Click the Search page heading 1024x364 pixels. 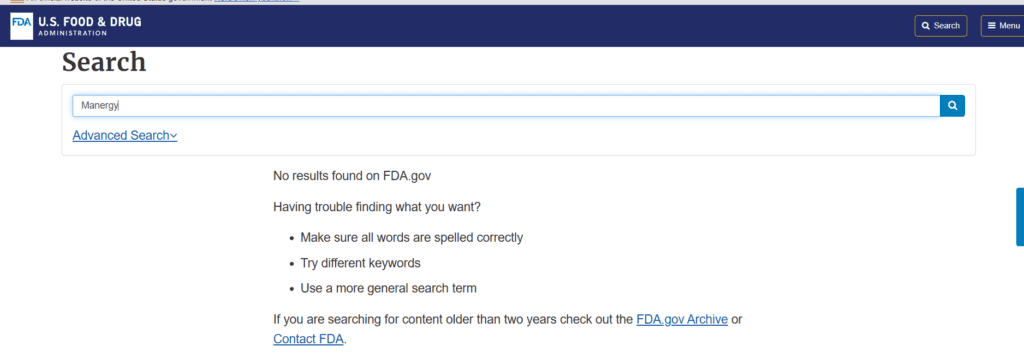(104, 62)
